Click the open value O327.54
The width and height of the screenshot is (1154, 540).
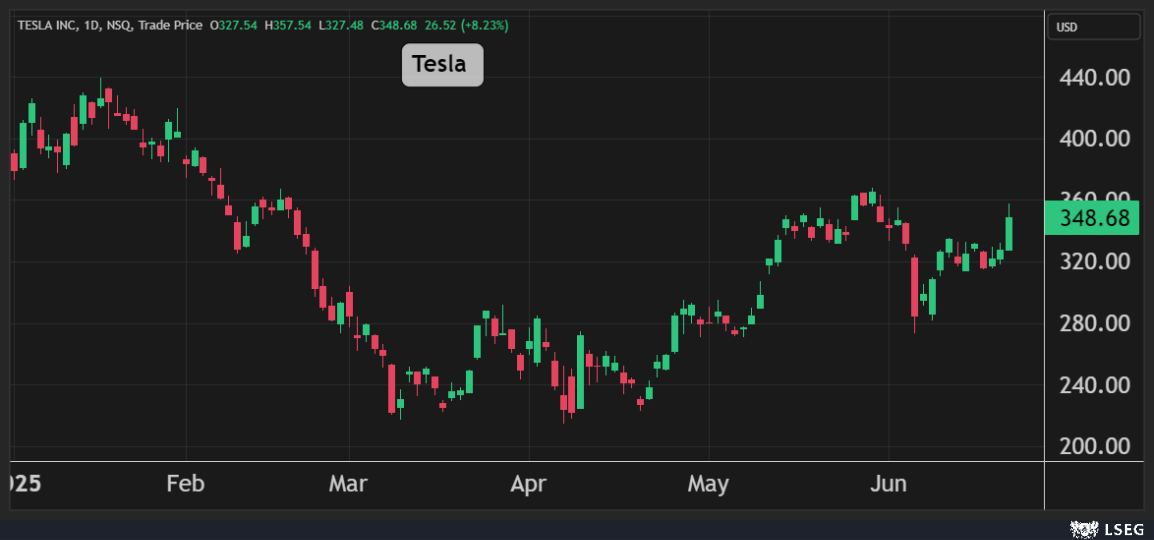[234, 25]
